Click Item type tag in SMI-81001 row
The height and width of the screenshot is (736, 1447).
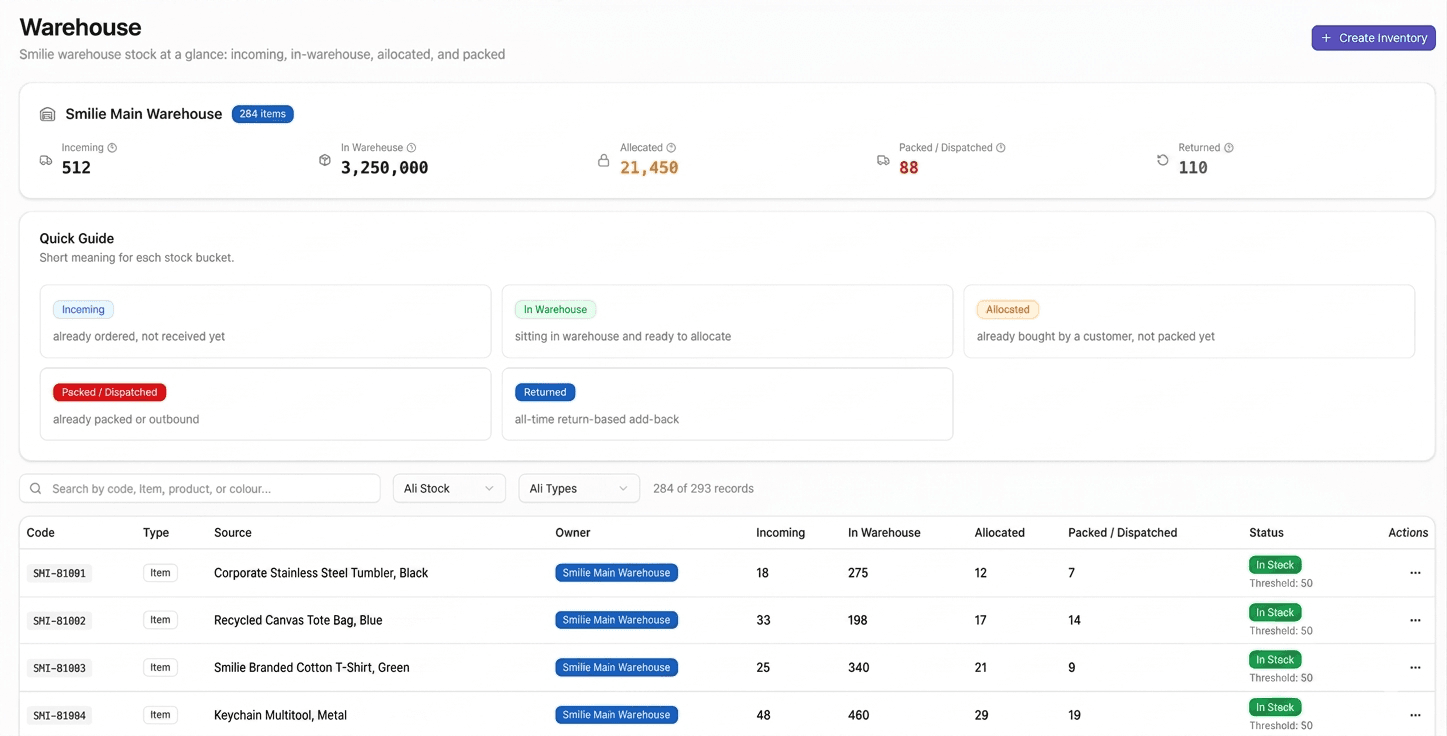click(160, 573)
